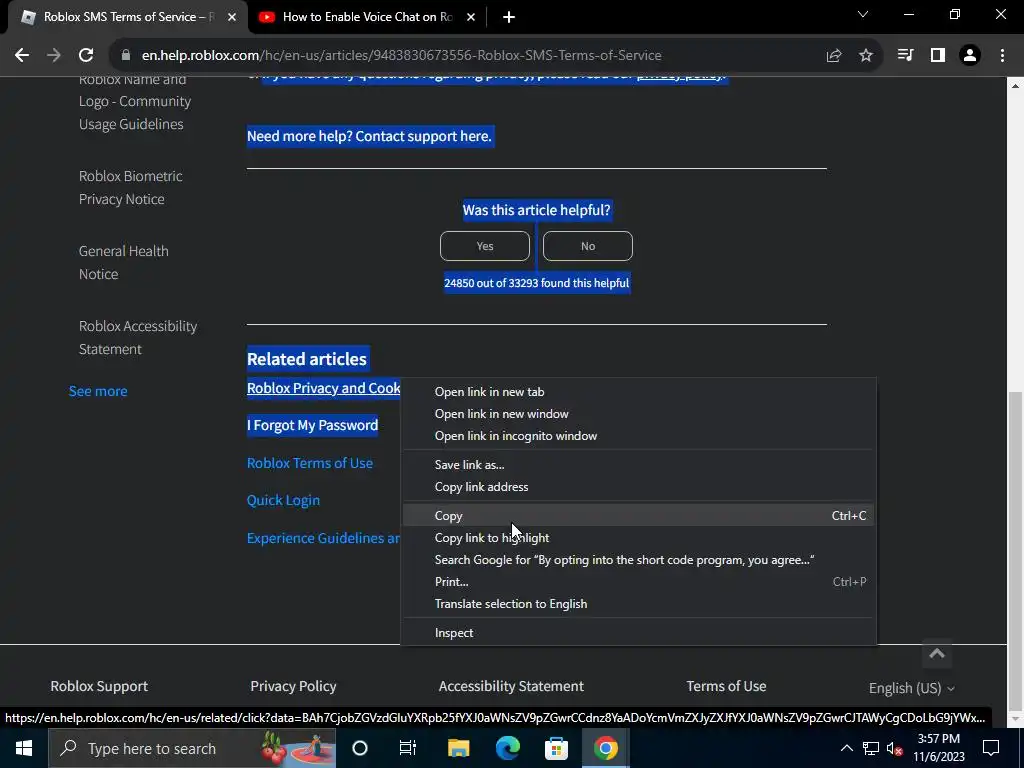1024x768 pixels.
Task: Open Roblox Biometric Privacy Notice sidebar link
Action: [131, 187]
